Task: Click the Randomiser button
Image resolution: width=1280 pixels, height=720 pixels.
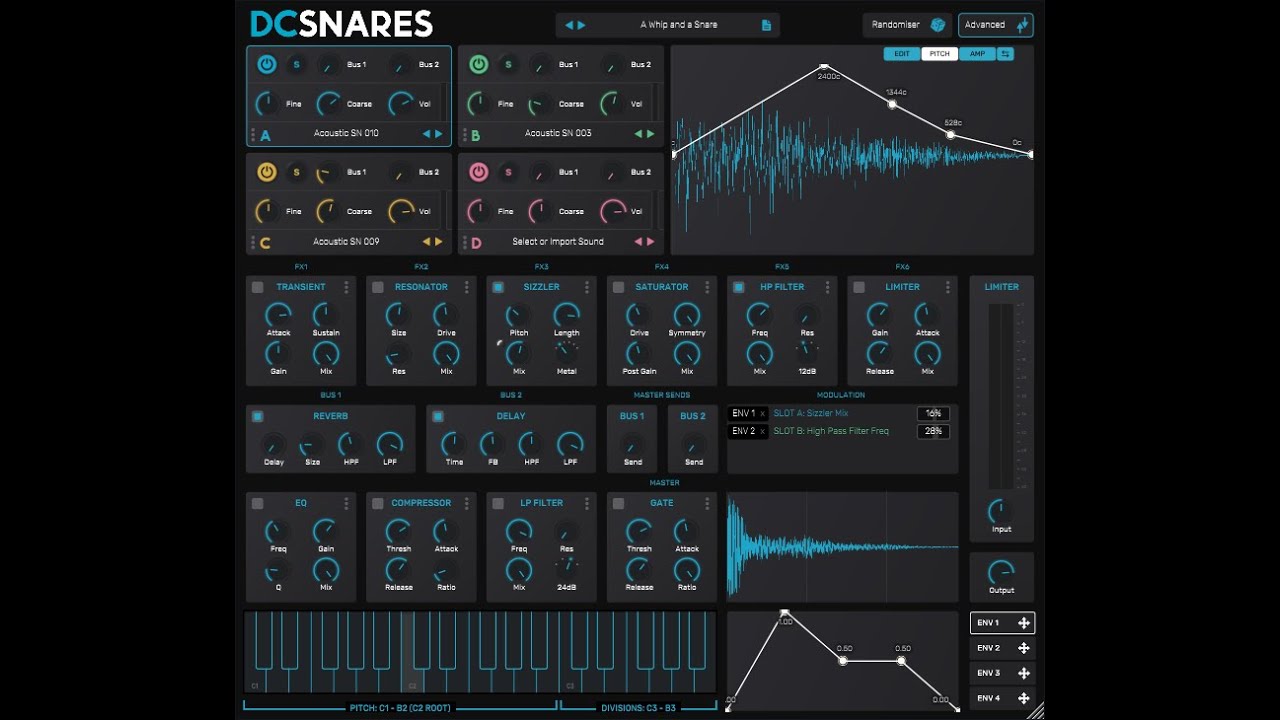Action: (x=908, y=25)
